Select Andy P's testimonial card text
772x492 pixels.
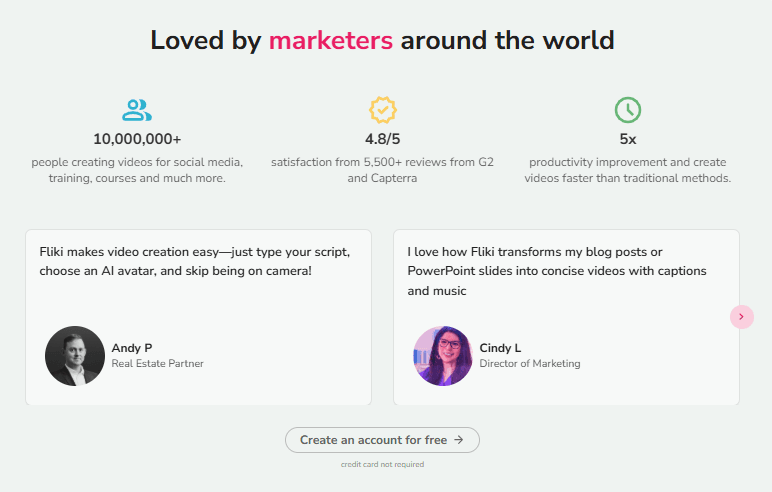(x=176, y=261)
